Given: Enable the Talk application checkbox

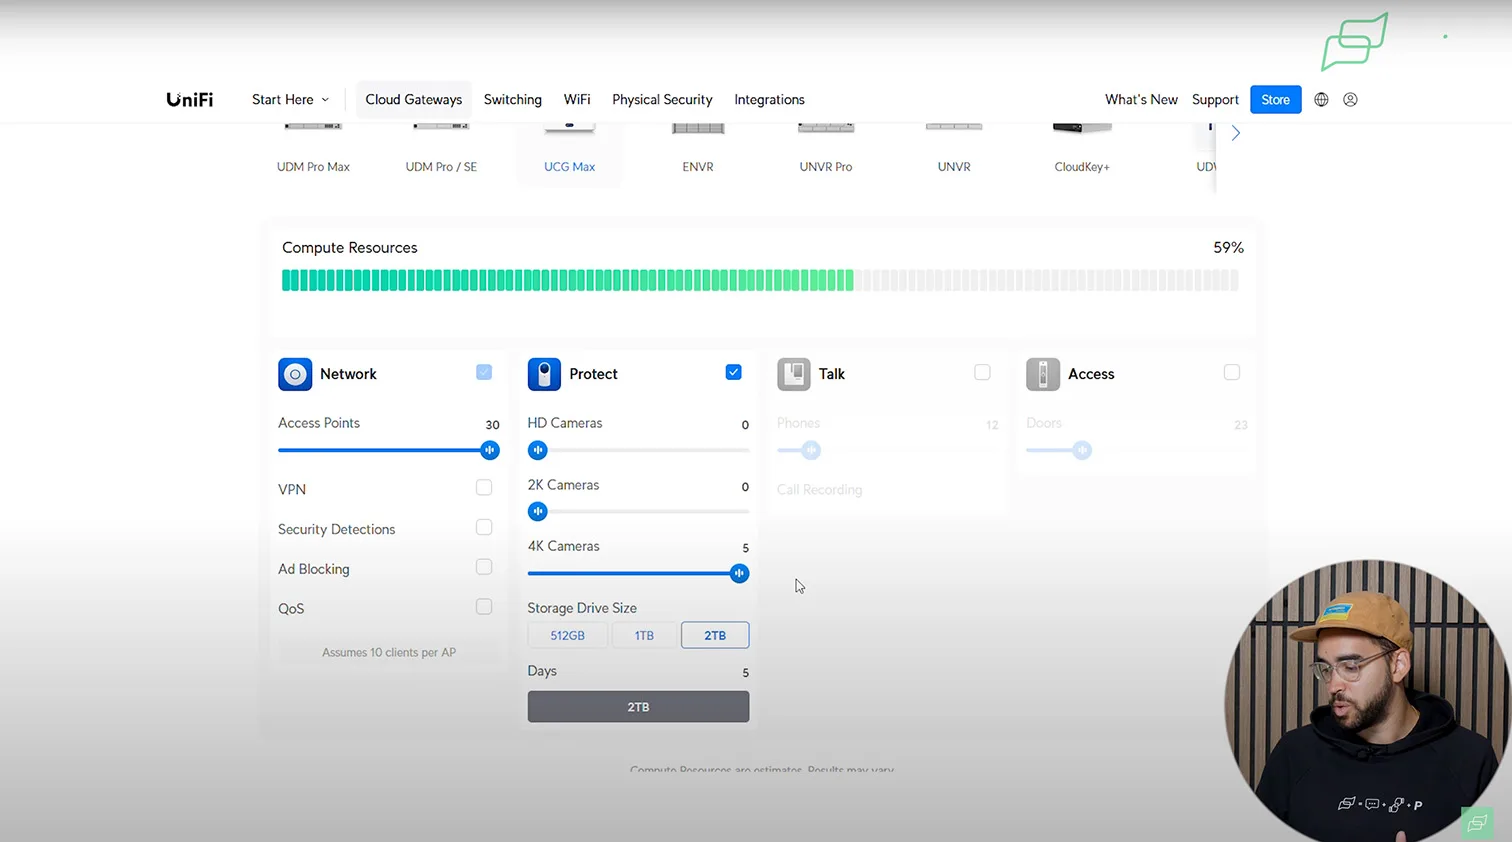Looking at the screenshot, I should tap(982, 372).
